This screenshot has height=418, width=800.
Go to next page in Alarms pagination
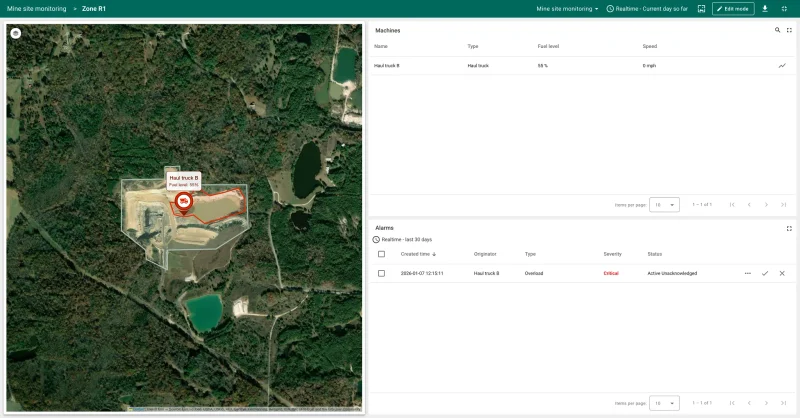766,403
